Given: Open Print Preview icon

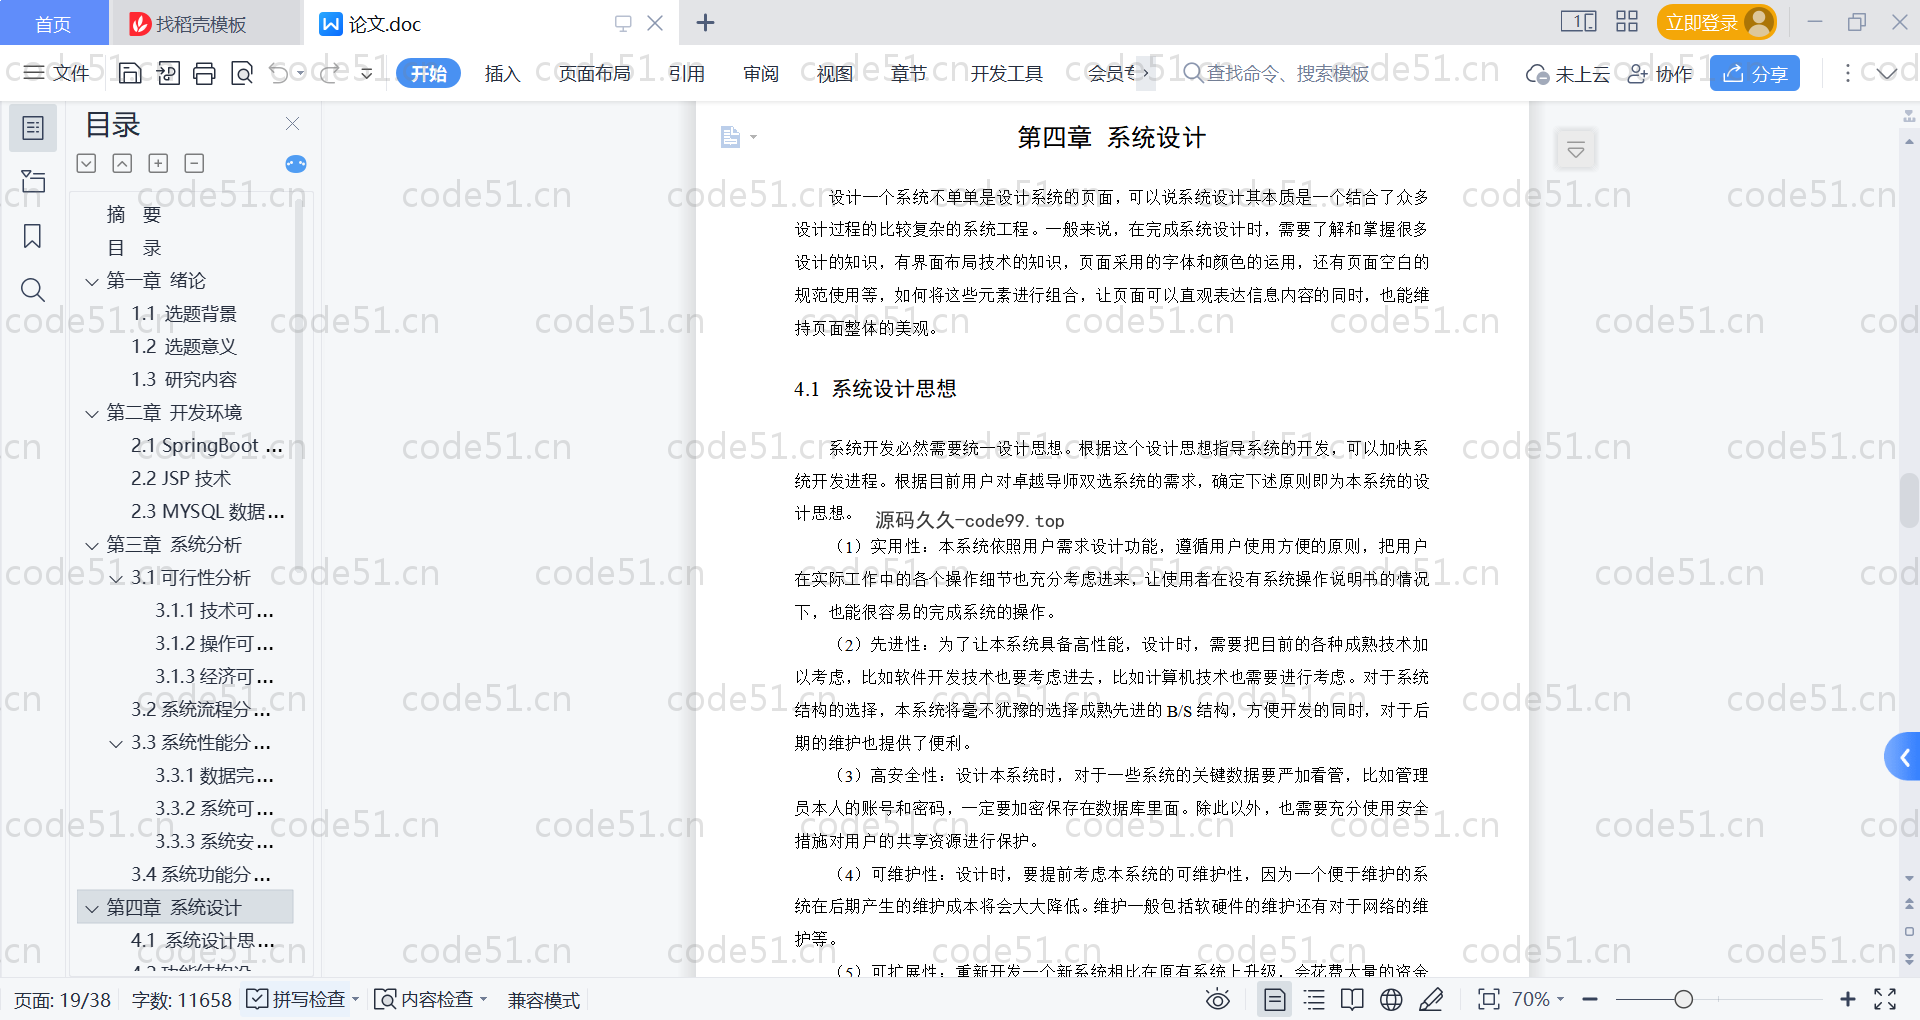Looking at the screenshot, I should 241,73.
